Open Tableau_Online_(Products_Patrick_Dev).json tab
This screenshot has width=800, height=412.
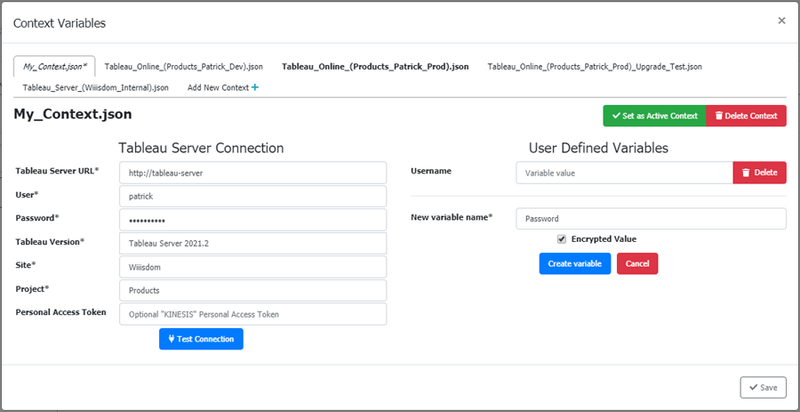pyautogui.click(x=184, y=66)
